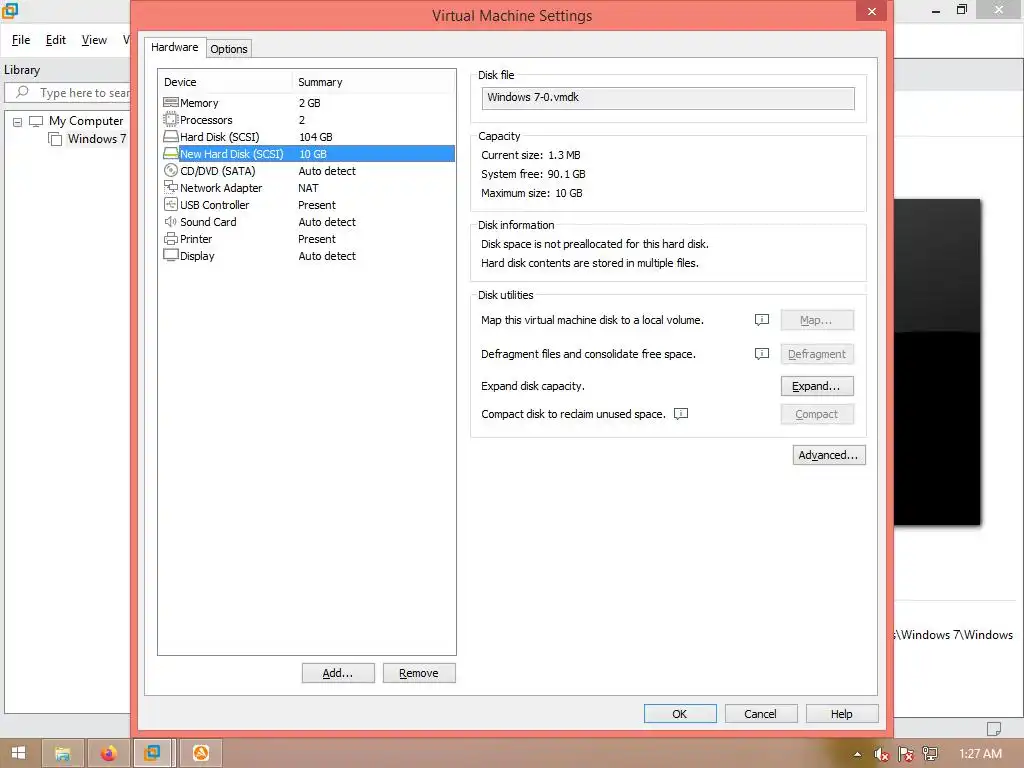Click the Action Center flag tray icon

[906, 754]
